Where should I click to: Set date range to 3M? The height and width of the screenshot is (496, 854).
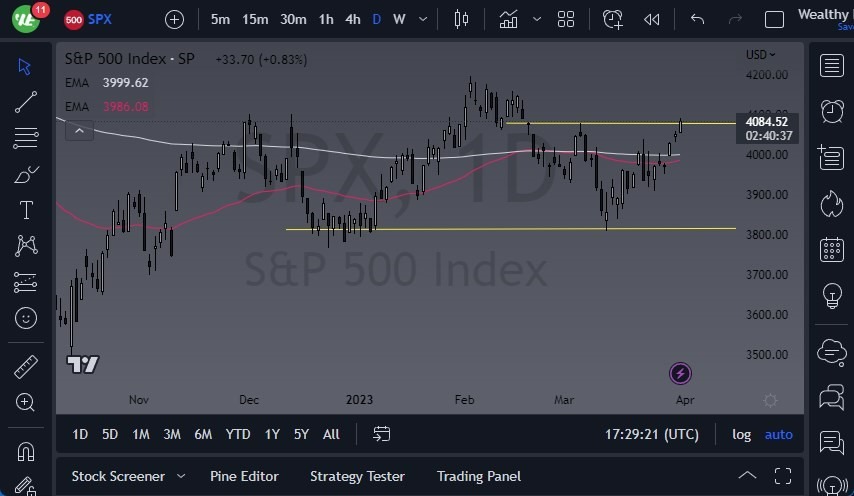172,434
